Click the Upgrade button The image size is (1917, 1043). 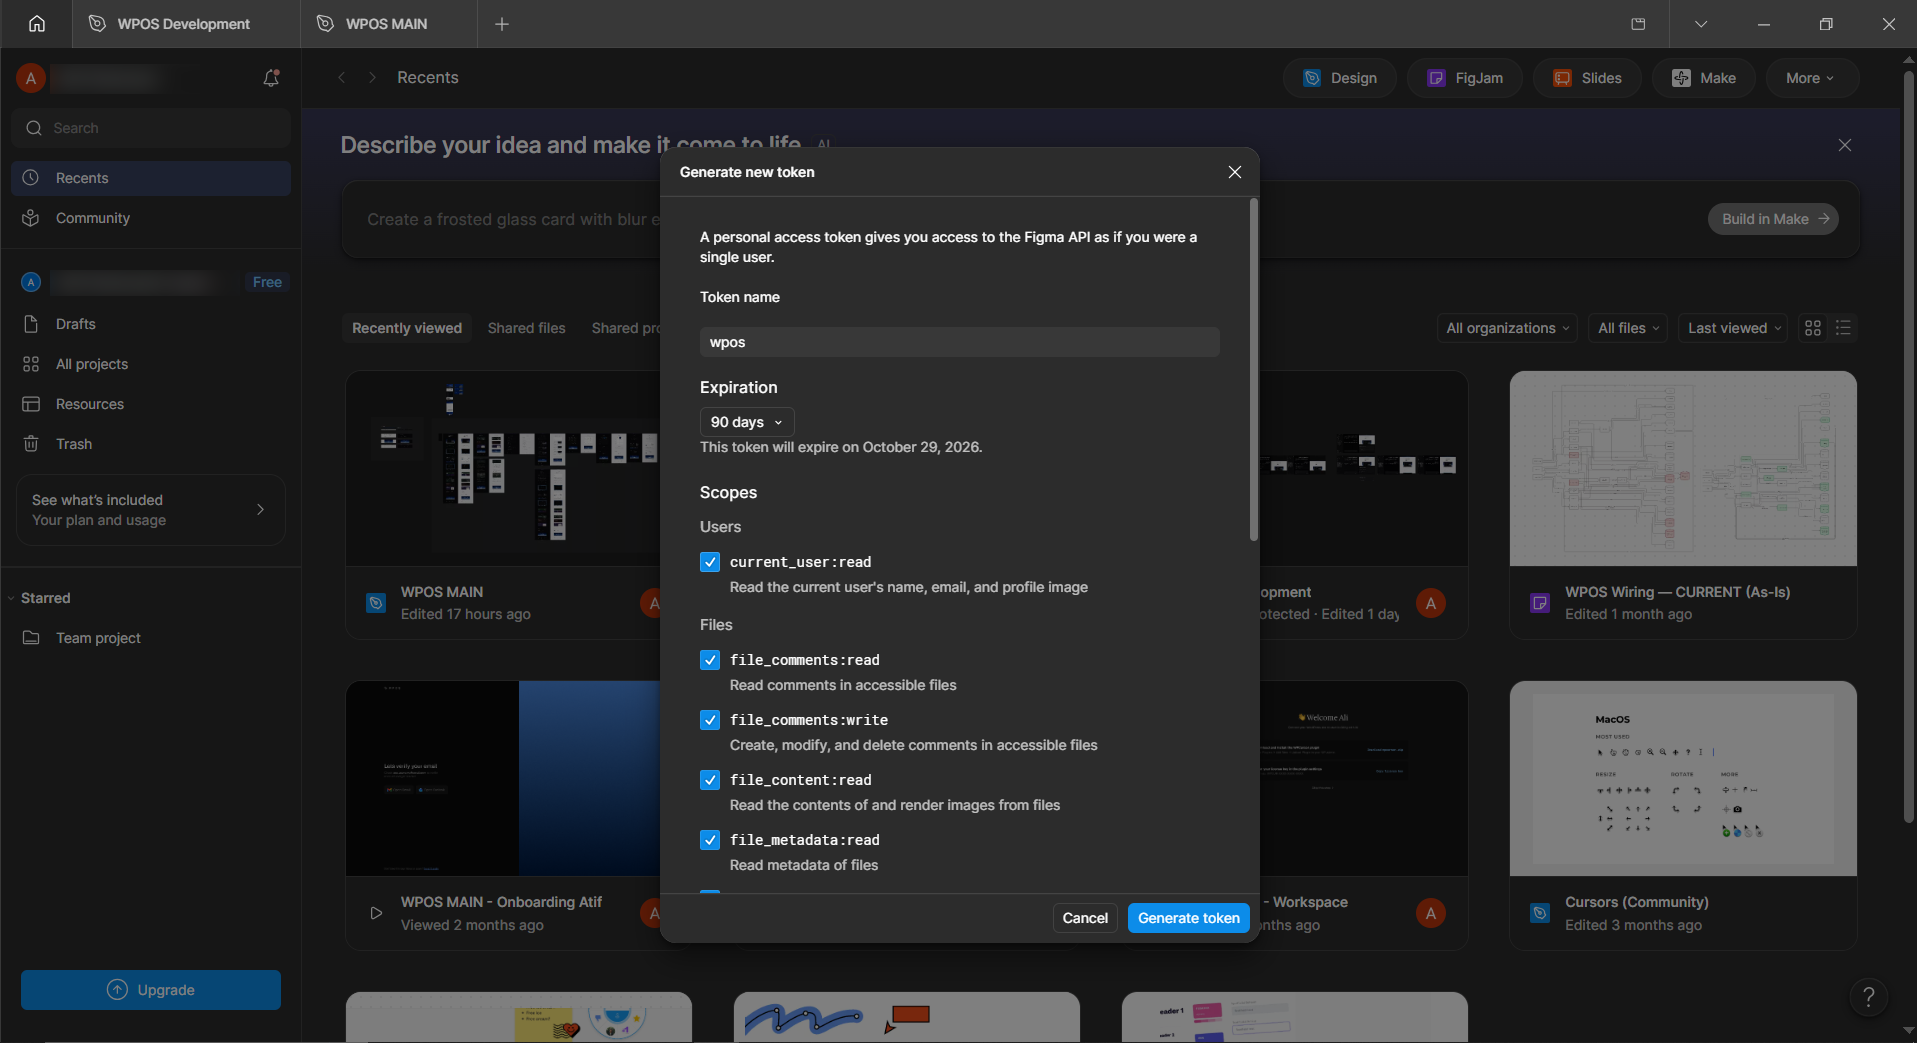tap(151, 990)
